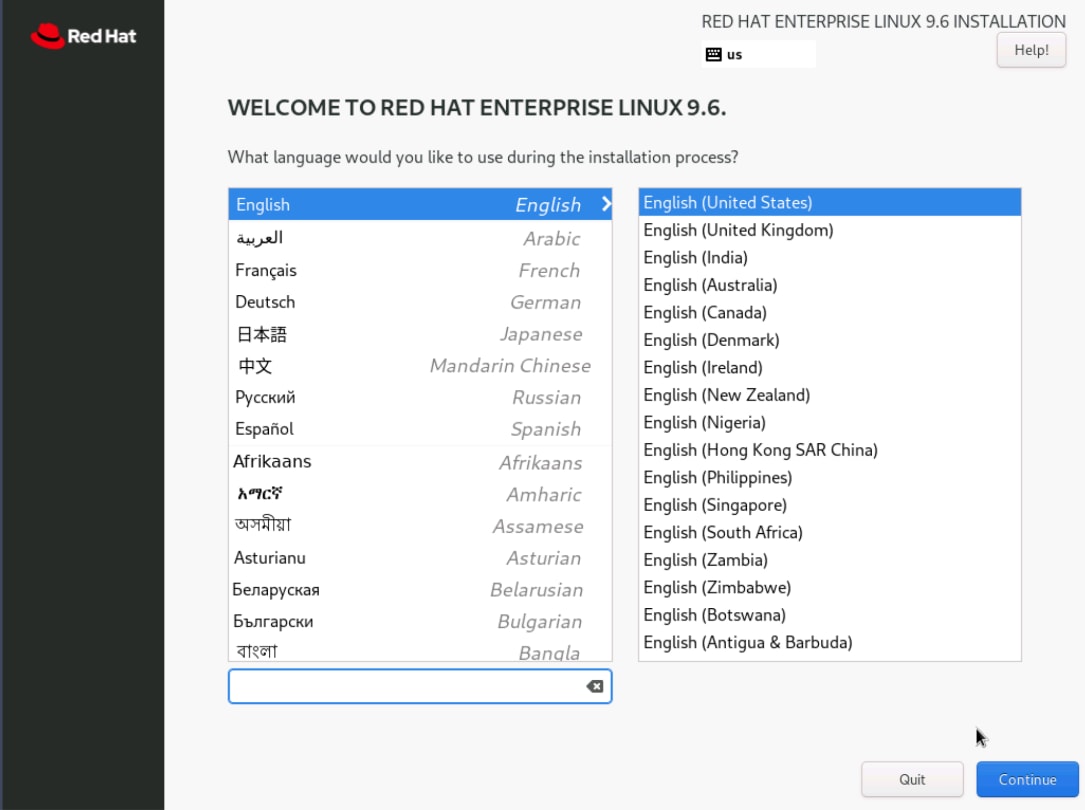
Task: Select English (Denmark) locale
Action: point(830,340)
